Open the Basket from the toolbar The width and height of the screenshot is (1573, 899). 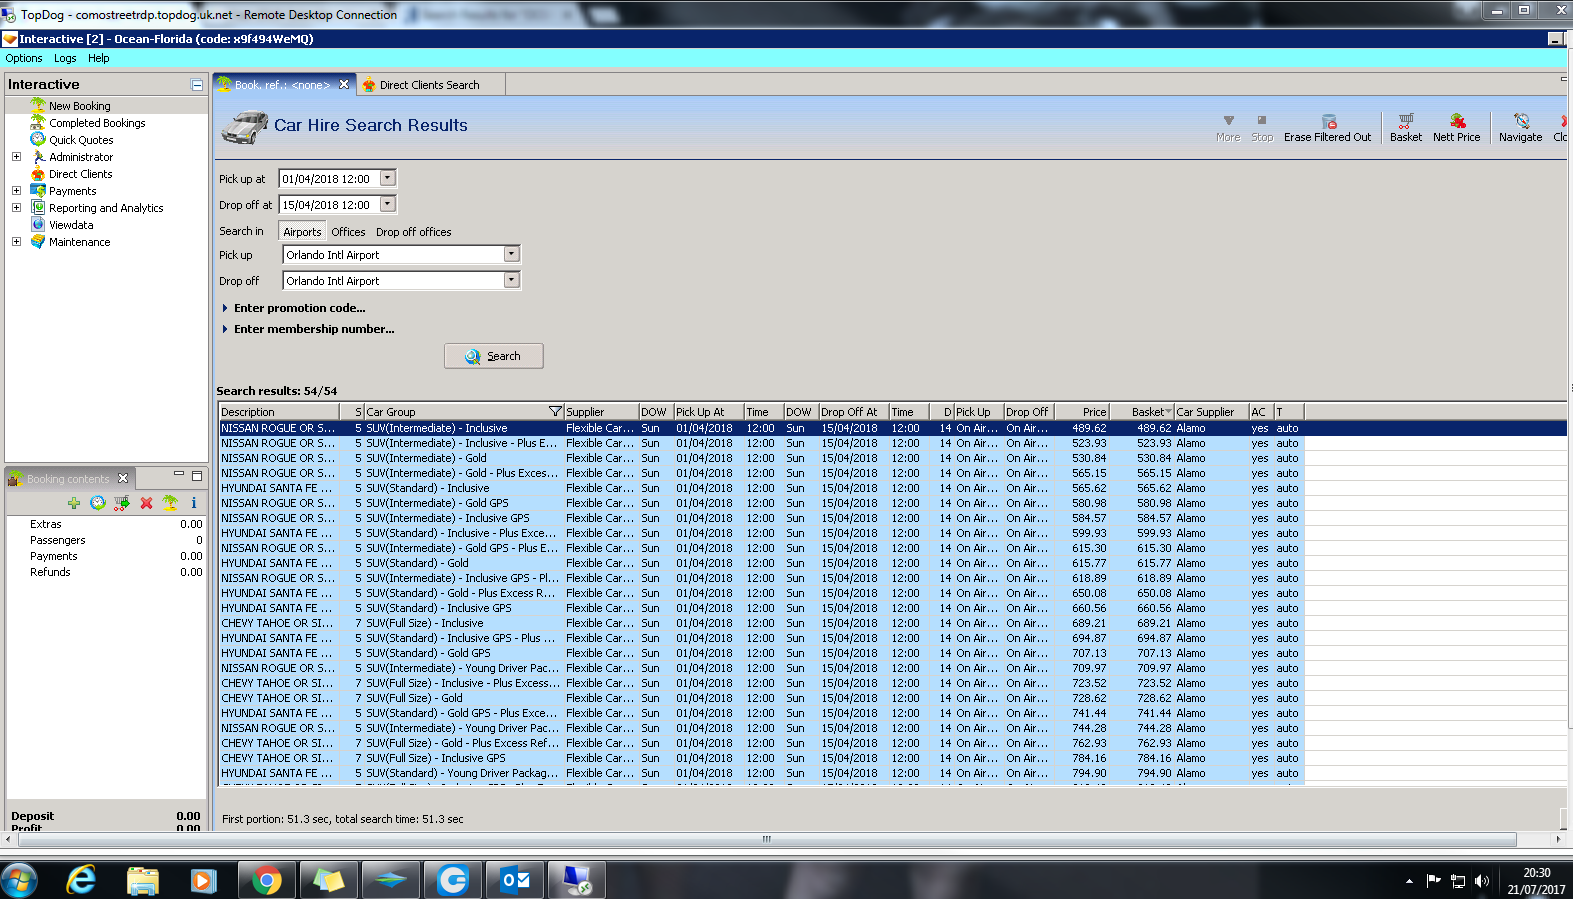[x=1405, y=128]
